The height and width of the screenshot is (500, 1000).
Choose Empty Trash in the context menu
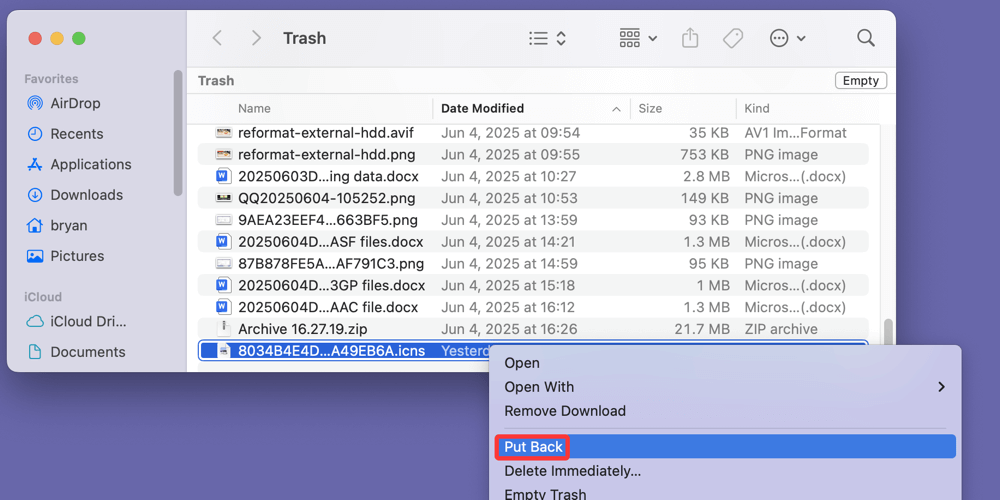tap(724, 494)
